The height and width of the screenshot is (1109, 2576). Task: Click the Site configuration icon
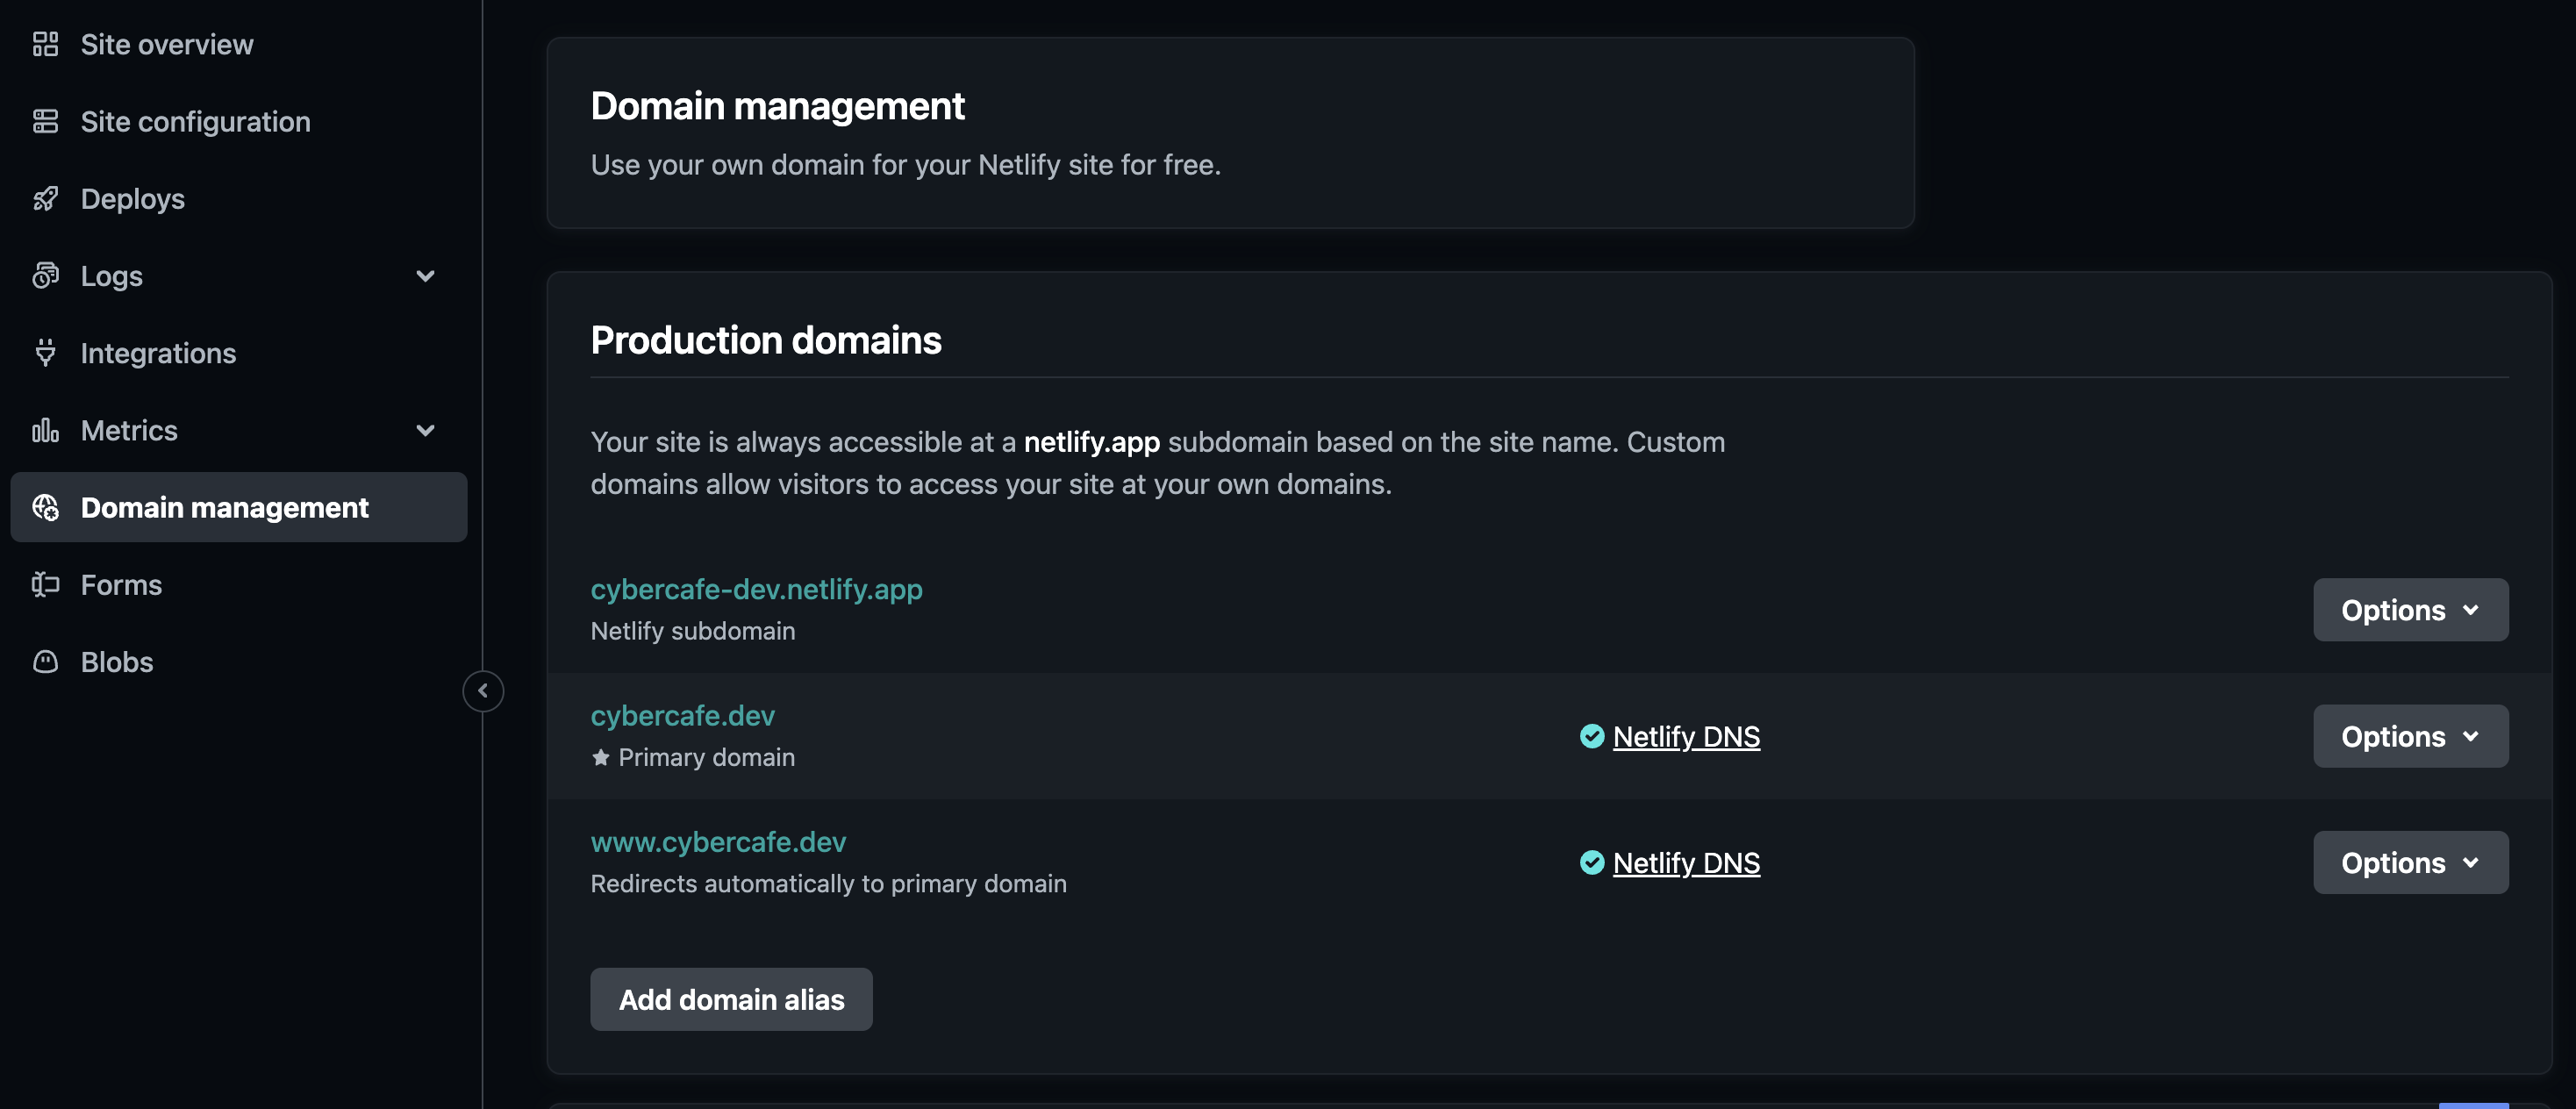click(x=45, y=121)
